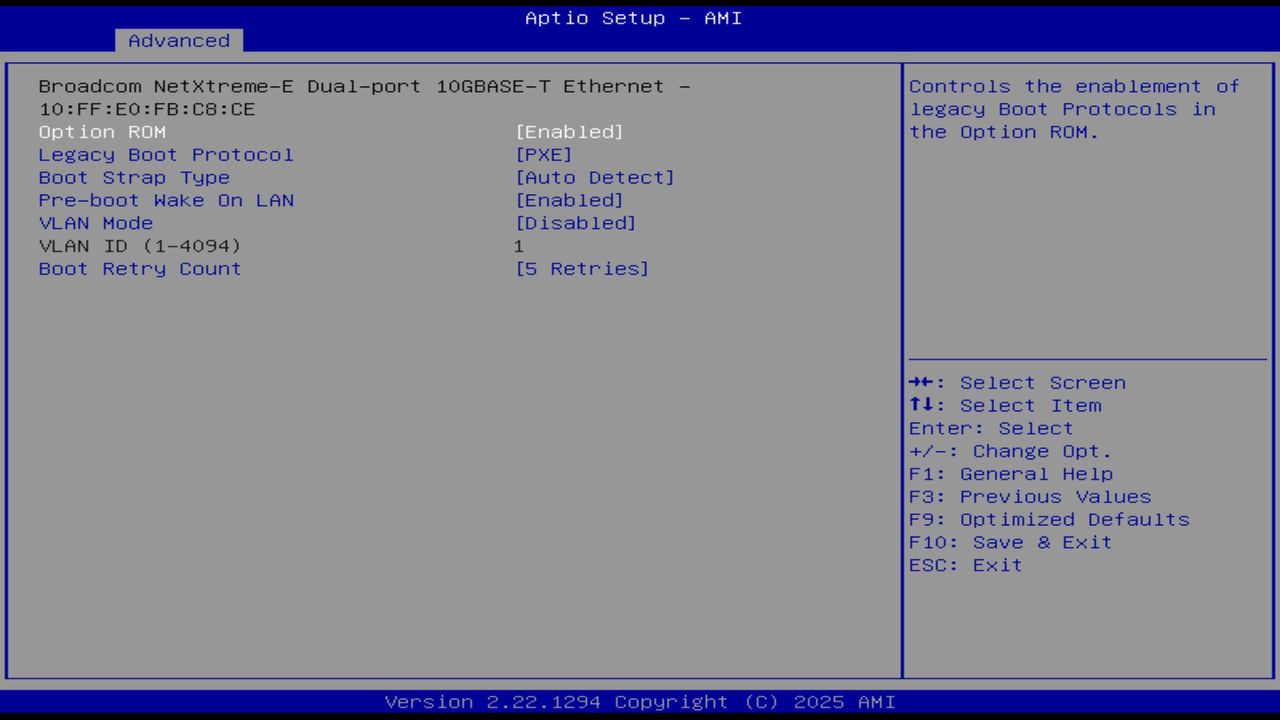Click the Broadcom NetXtreme-E adapter heading

point(365,86)
